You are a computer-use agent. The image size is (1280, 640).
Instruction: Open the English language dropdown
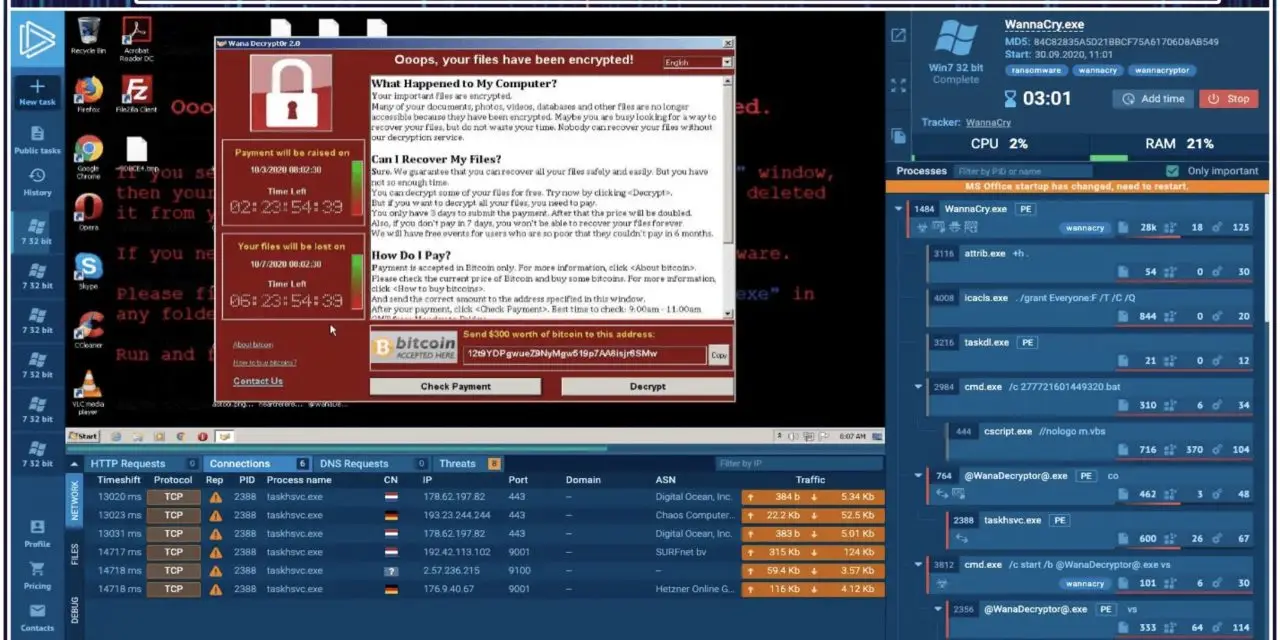[698, 62]
